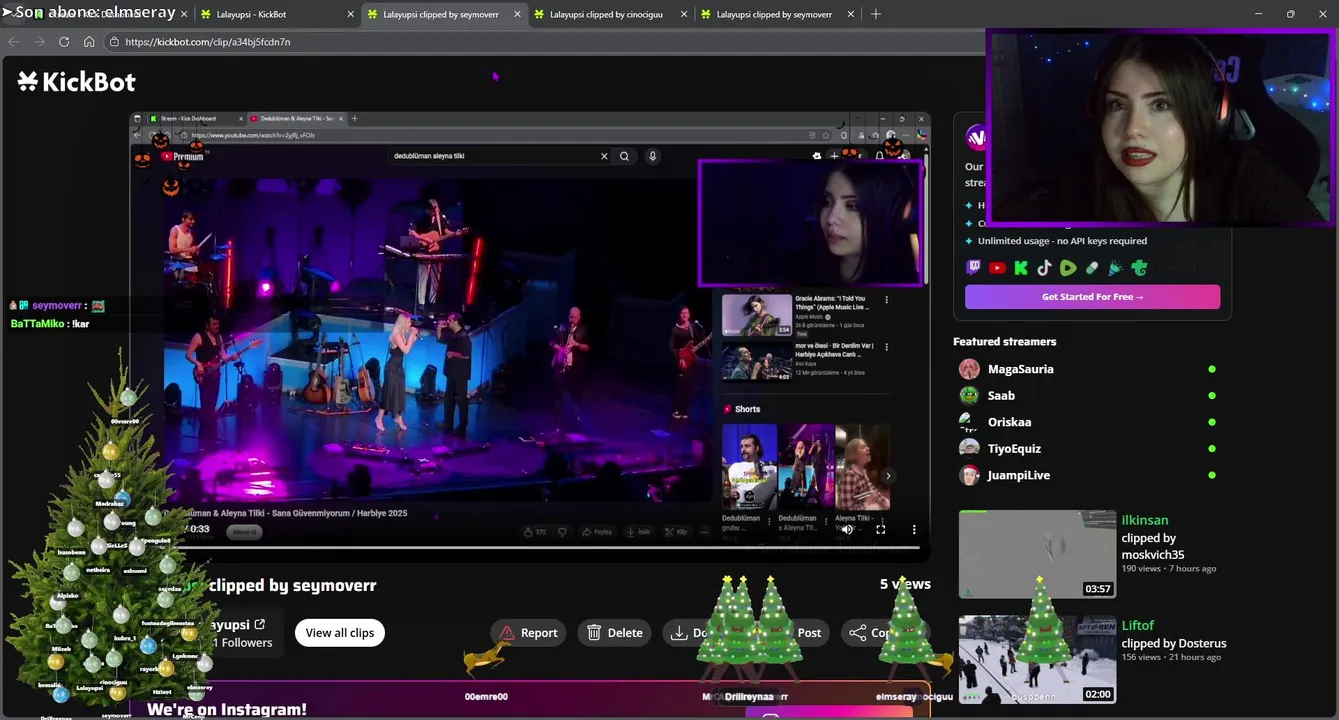Select the pill-shaped platform icon
The image size is (1339, 720).
(1092, 268)
